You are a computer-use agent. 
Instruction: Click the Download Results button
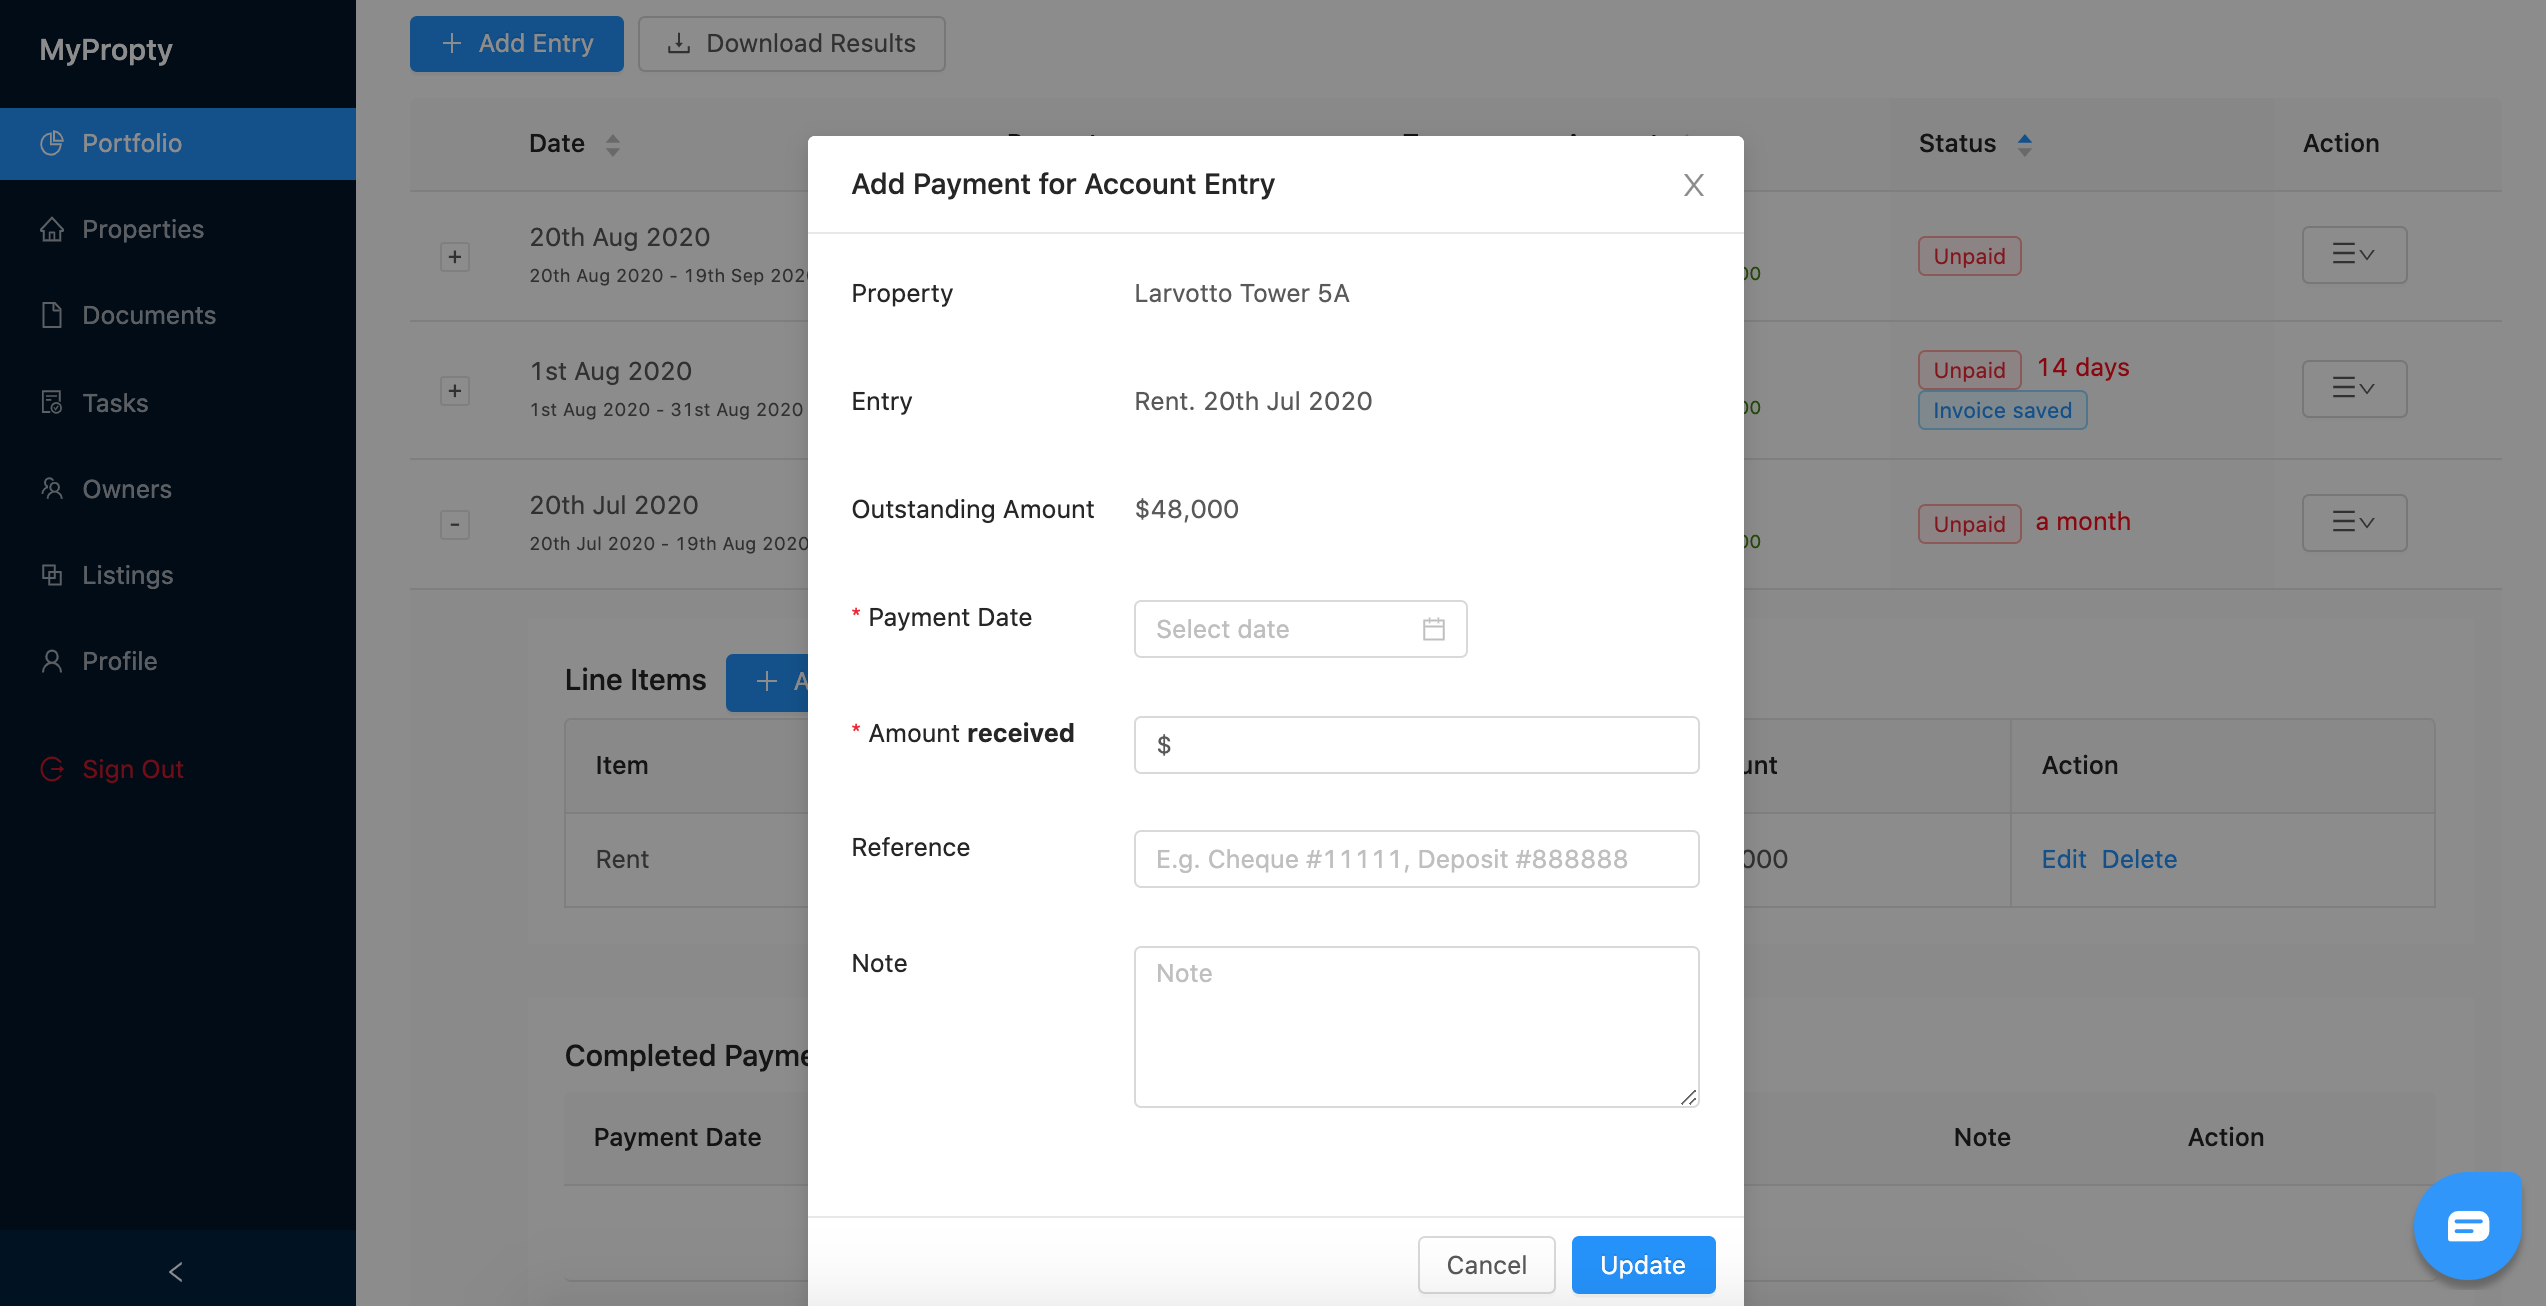coord(791,44)
